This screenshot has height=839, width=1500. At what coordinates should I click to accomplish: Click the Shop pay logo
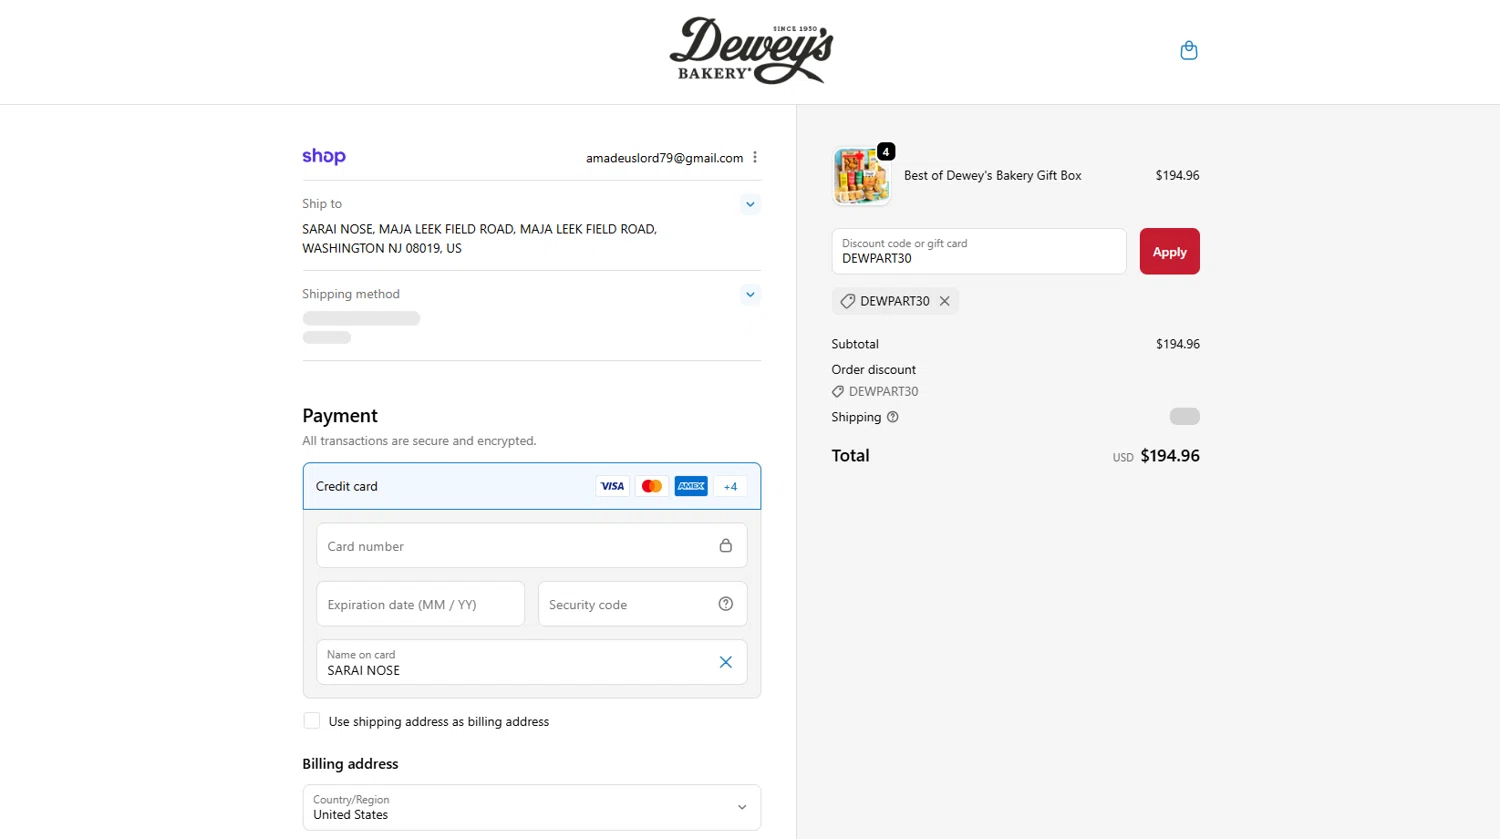(324, 156)
